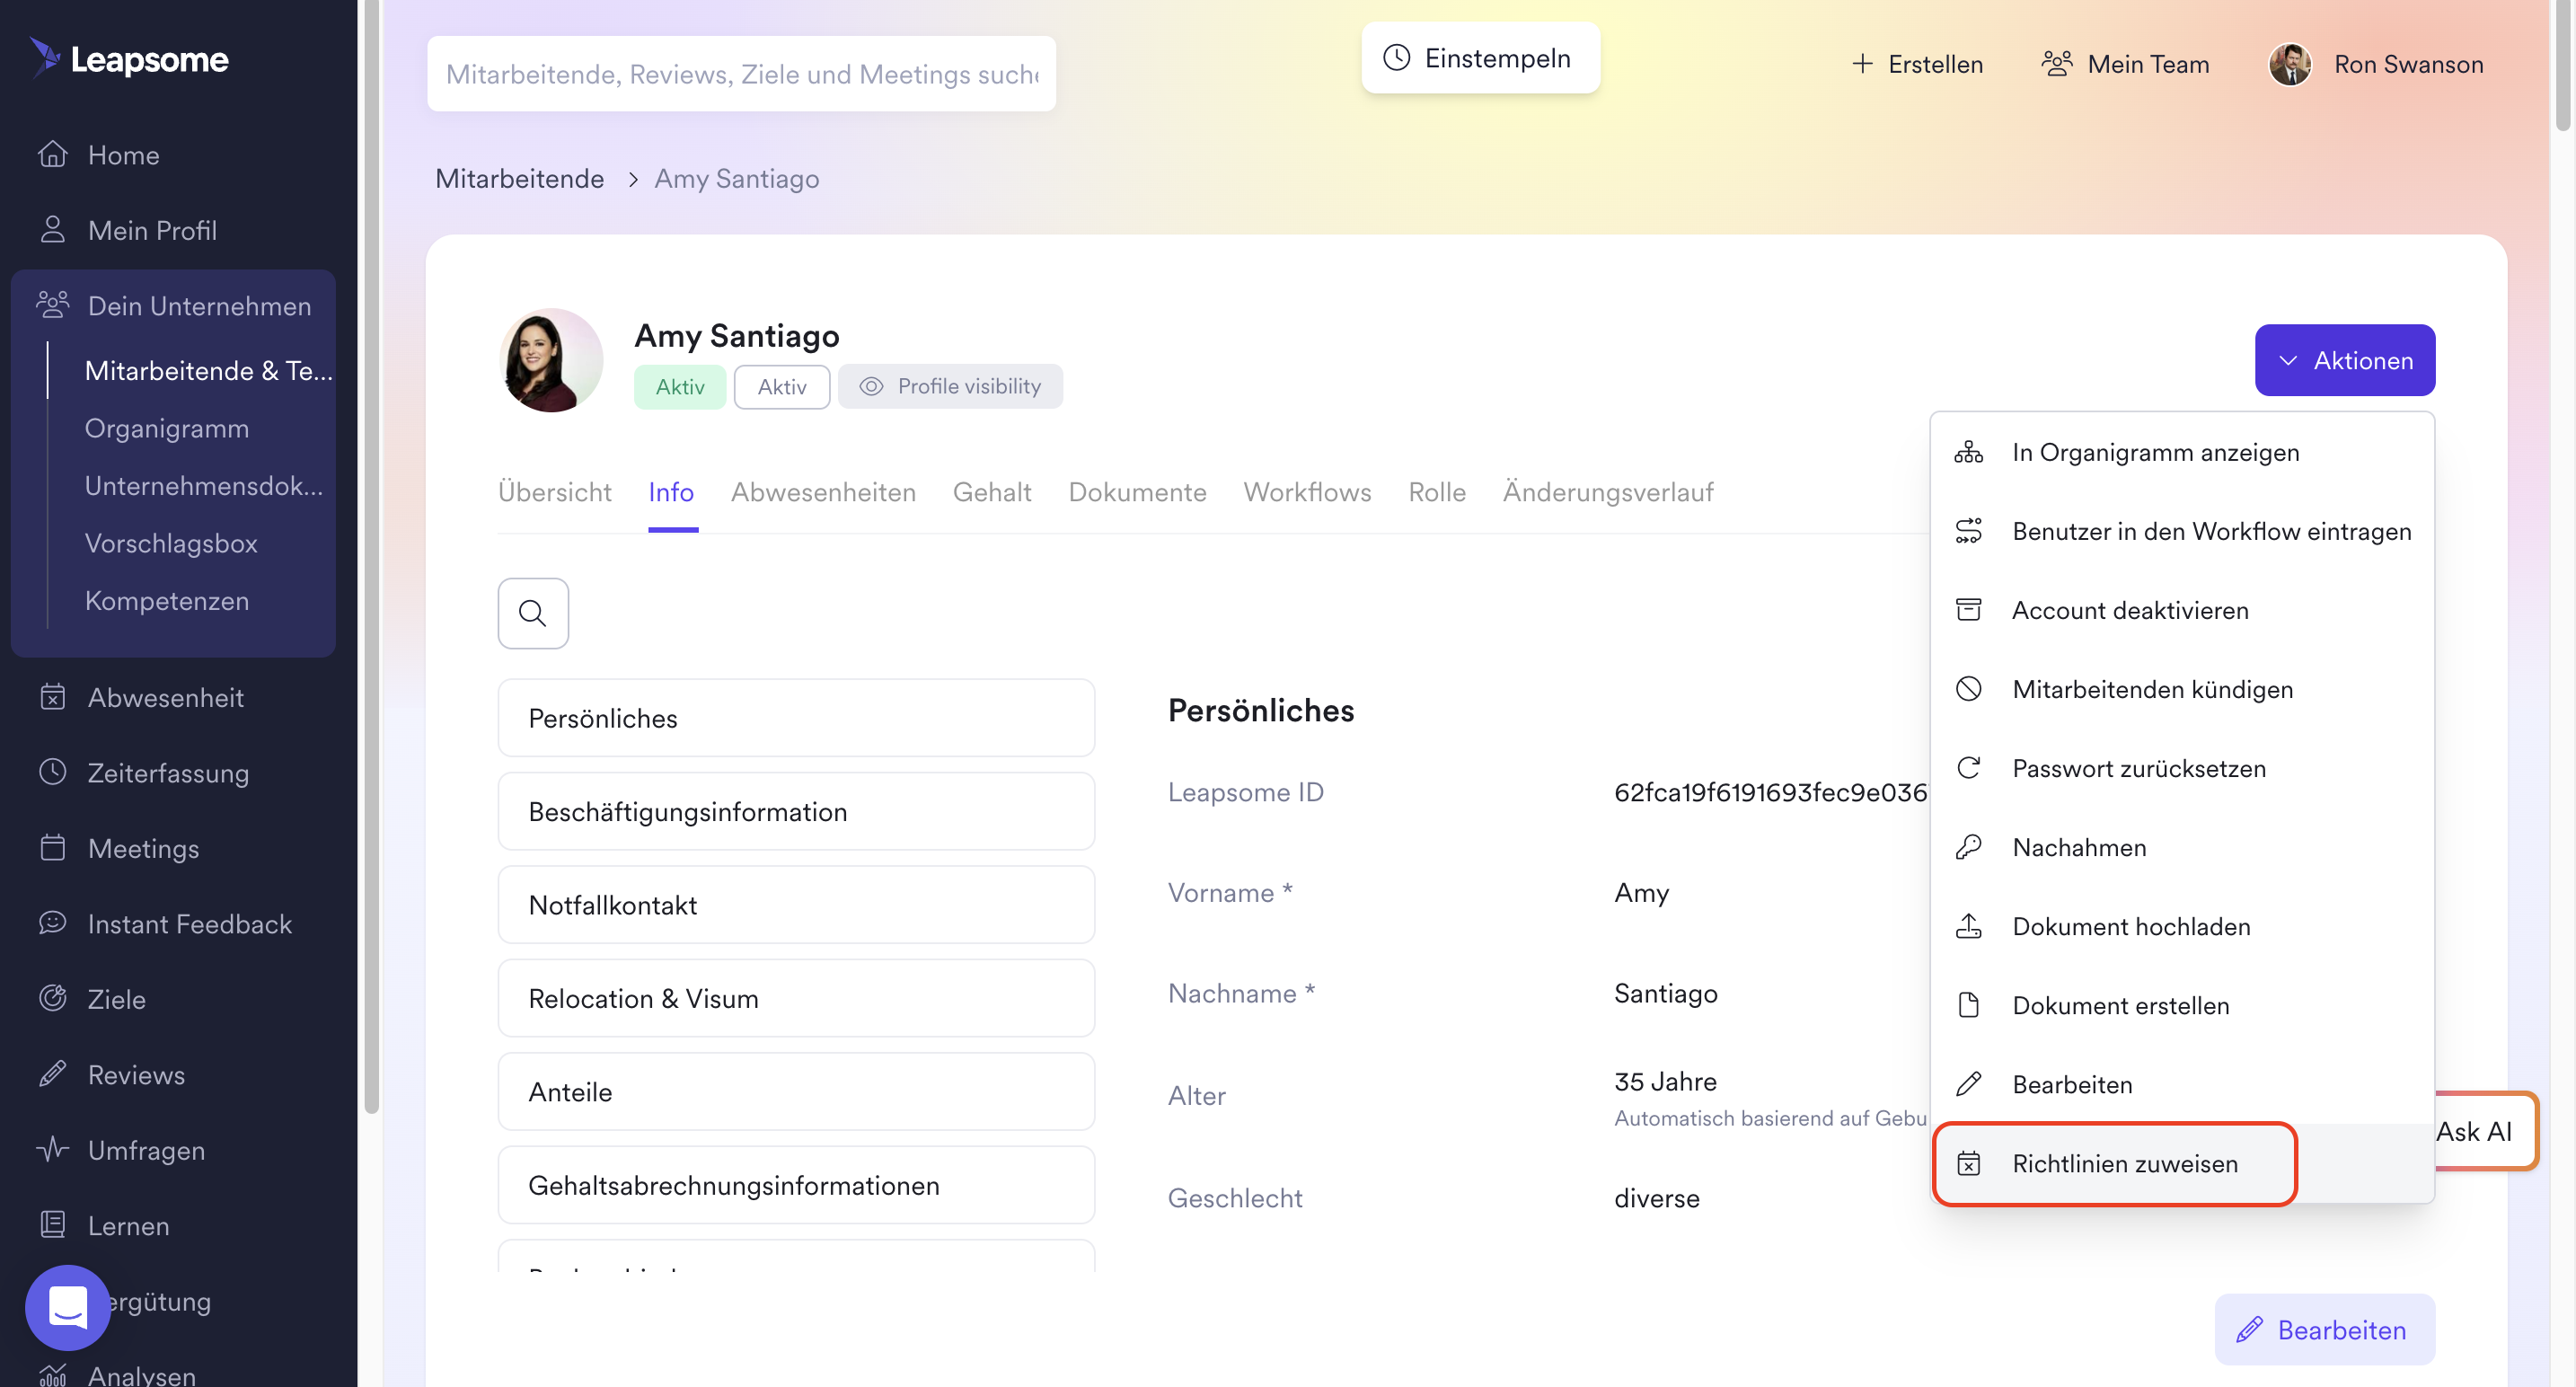This screenshot has width=2576, height=1387.
Task: Click the Leapsome logo
Action: 129,59
